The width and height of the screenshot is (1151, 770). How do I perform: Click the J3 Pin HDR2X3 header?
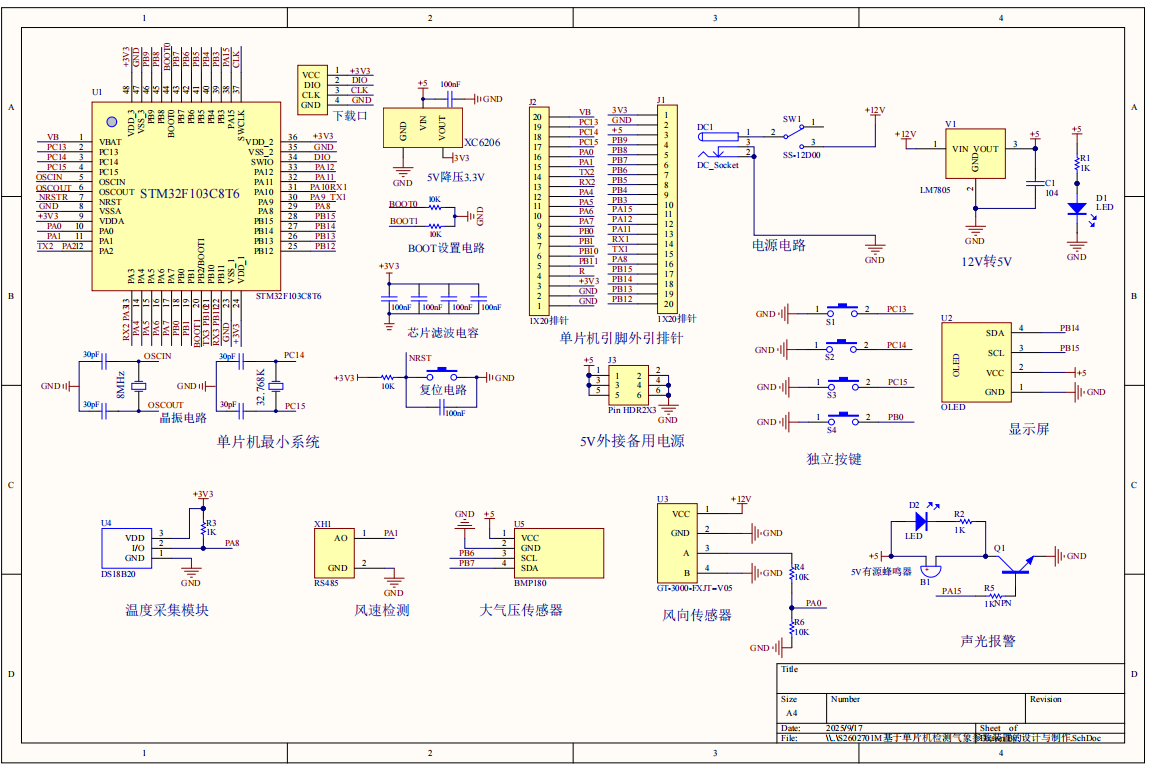coord(627,382)
